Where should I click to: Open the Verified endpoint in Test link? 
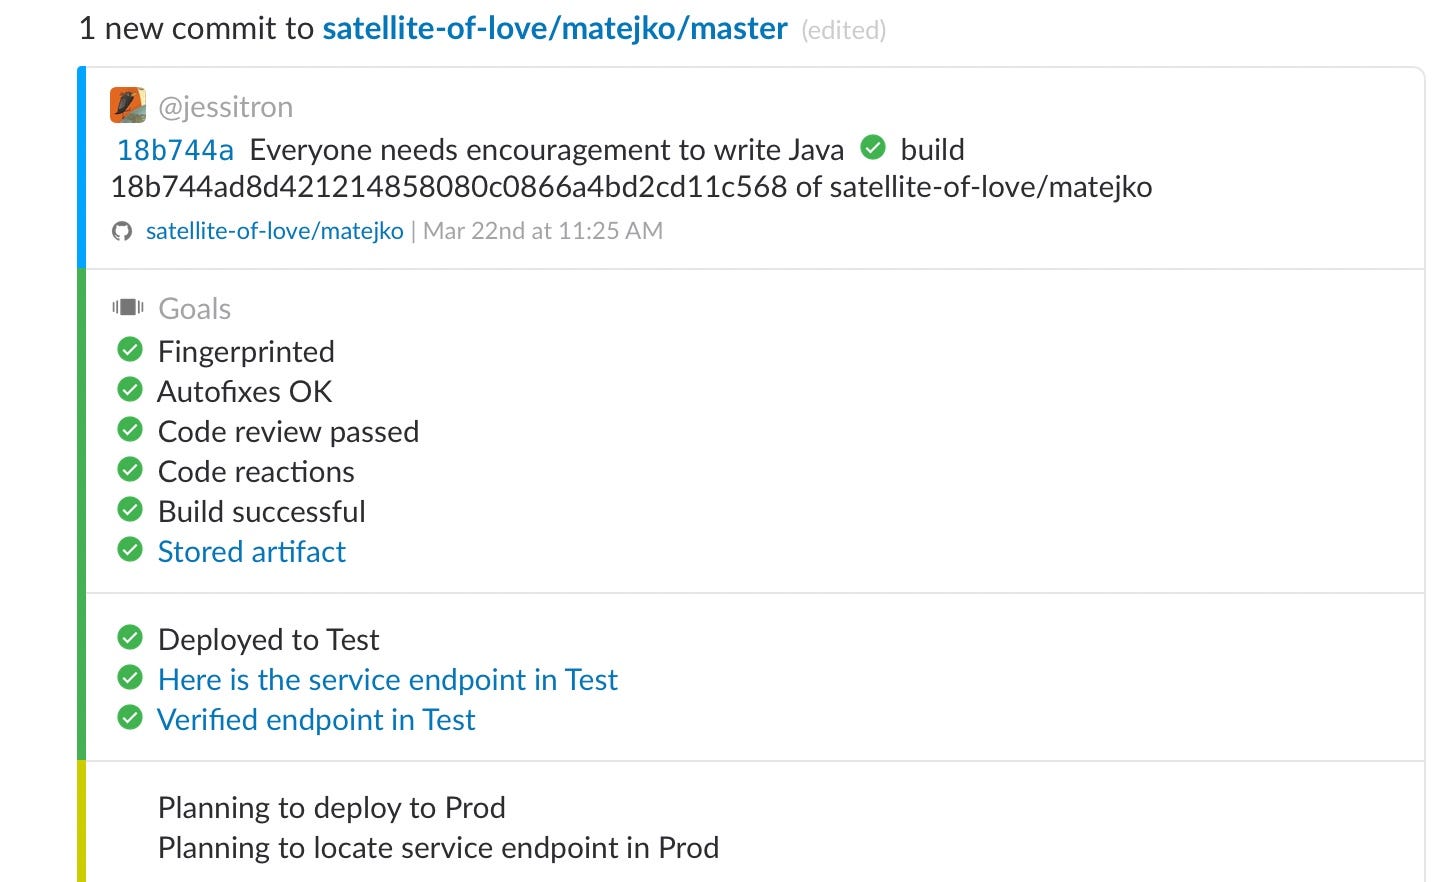coord(316,720)
